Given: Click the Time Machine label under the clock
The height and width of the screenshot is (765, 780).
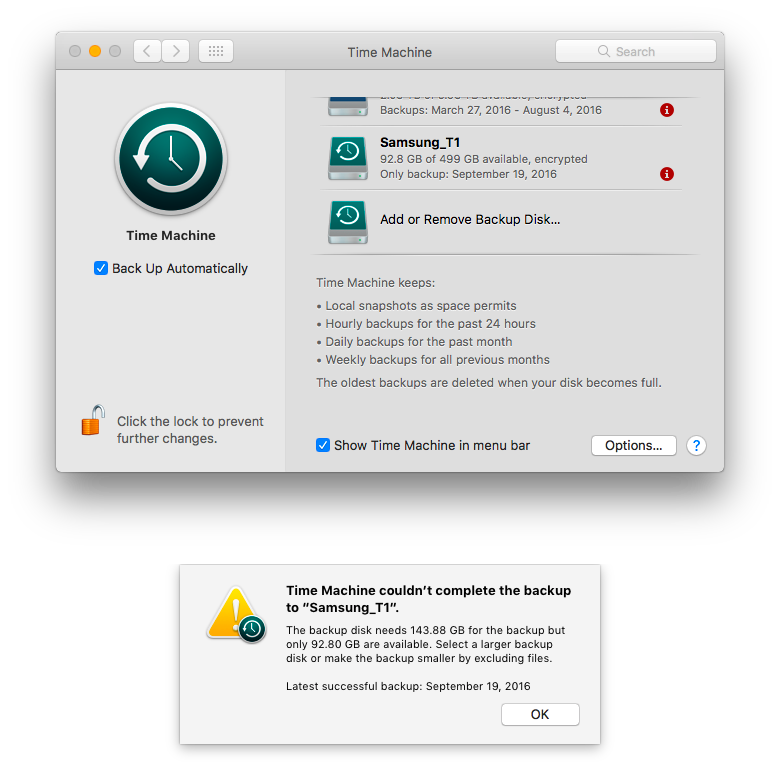Looking at the screenshot, I should [171, 235].
